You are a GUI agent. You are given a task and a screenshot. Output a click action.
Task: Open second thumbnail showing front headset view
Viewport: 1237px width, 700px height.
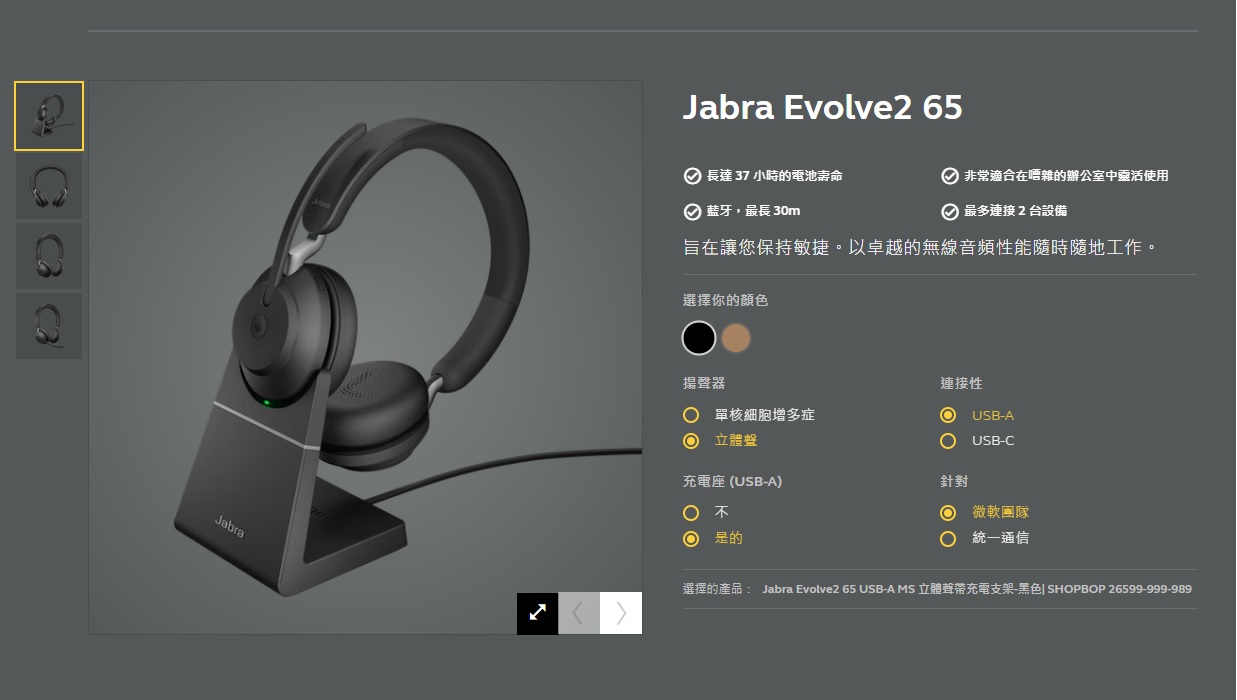click(x=49, y=186)
